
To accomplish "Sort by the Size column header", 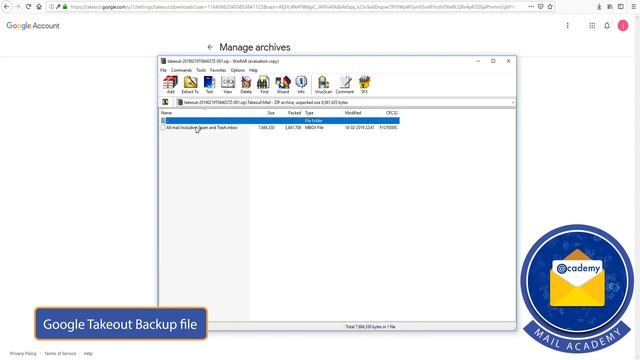I will tap(271, 113).
